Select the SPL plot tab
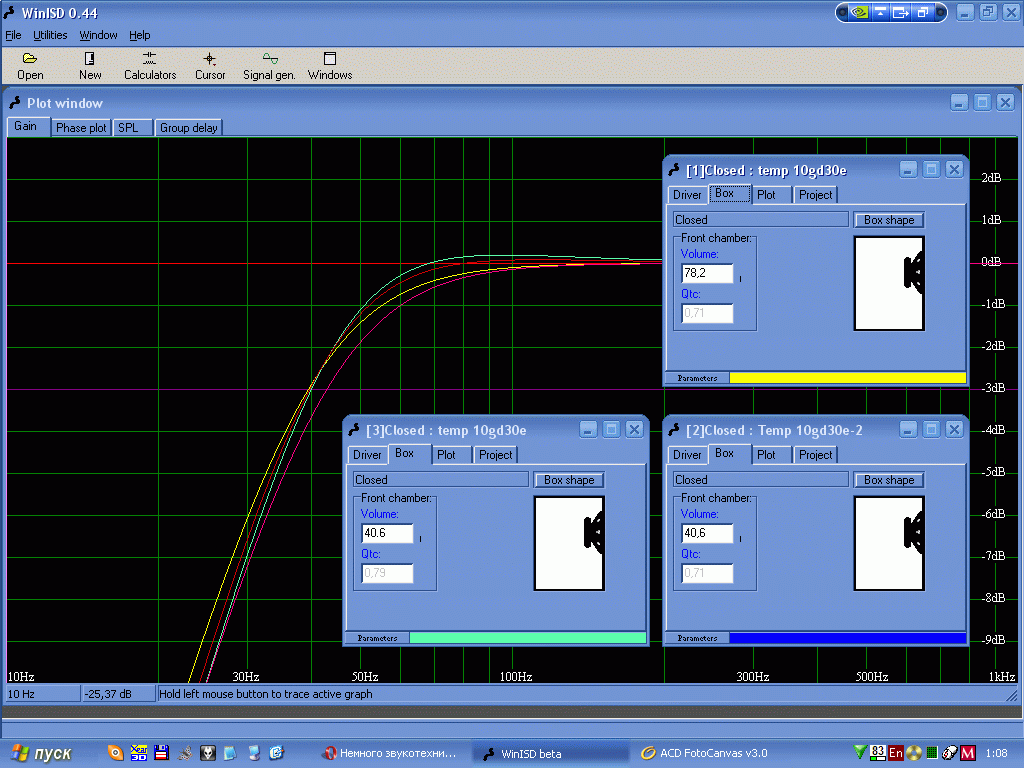 coord(131,128)
